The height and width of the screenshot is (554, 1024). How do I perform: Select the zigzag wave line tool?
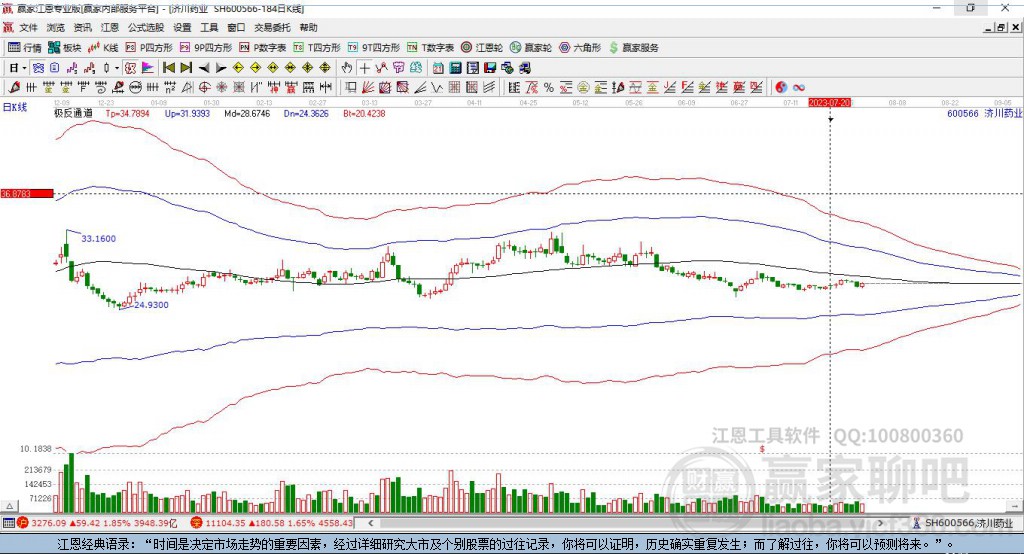pyautogui.click(x=437, y=88)
